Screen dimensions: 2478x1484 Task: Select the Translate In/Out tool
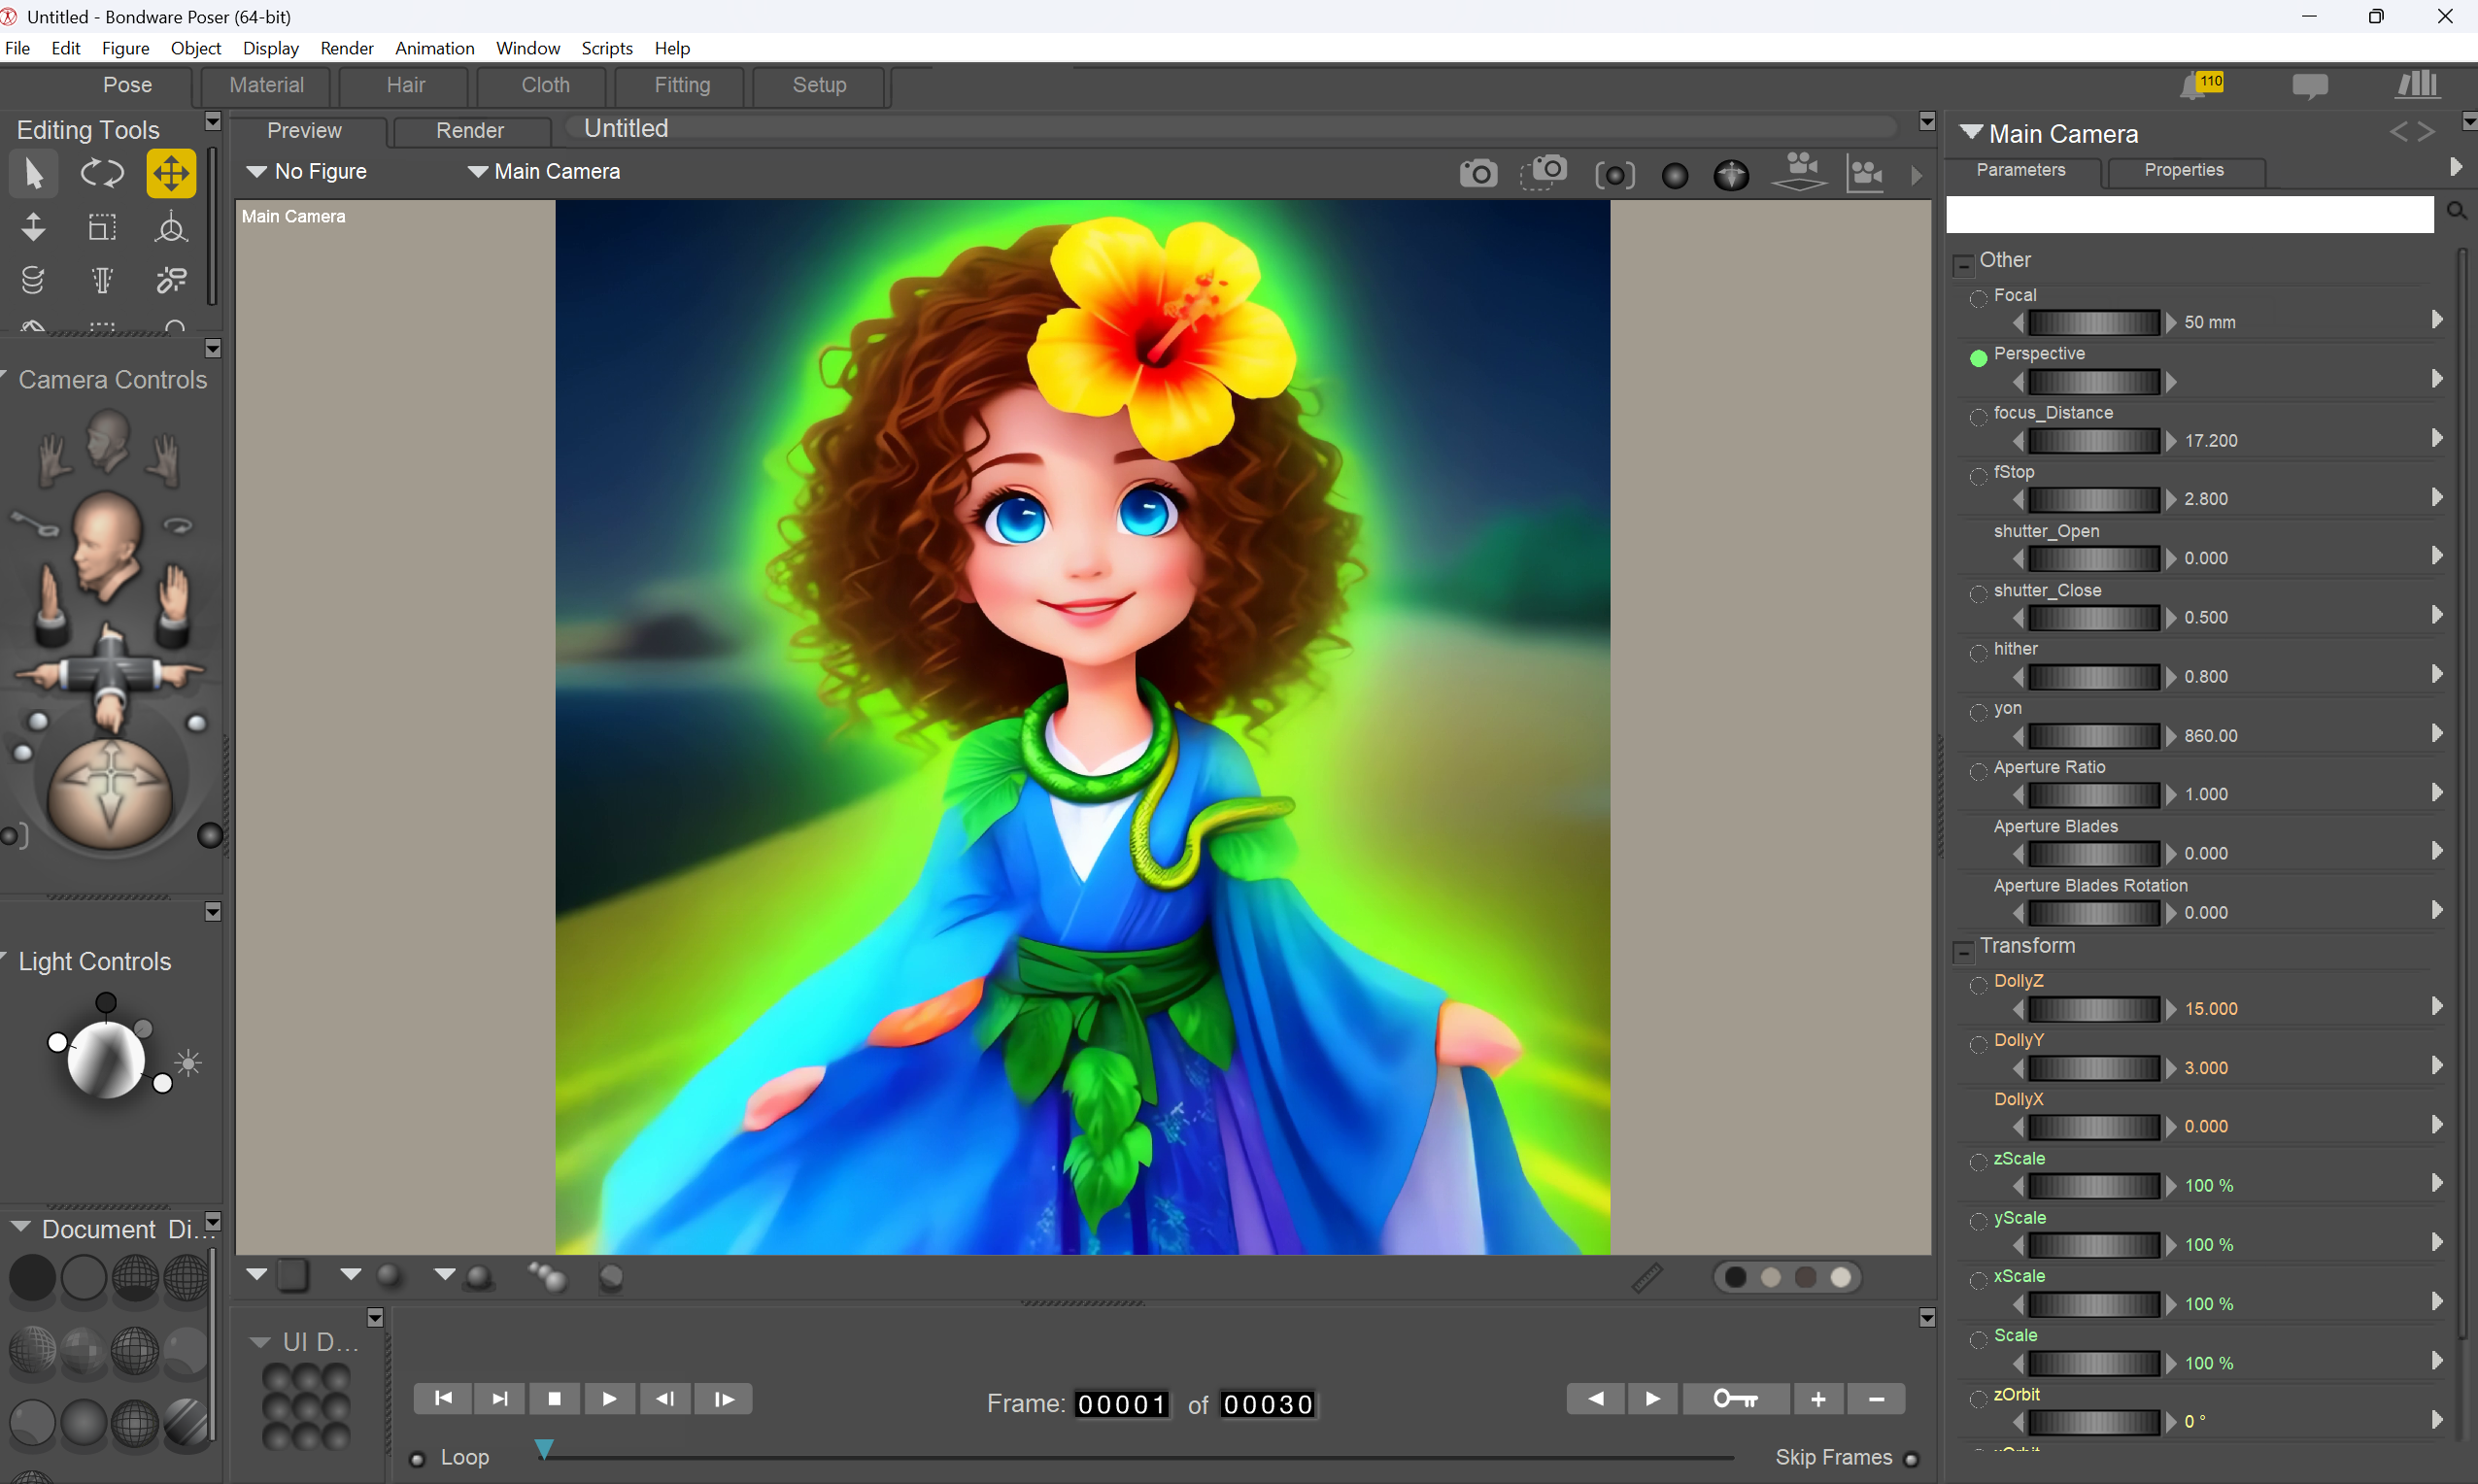(33, 227)
